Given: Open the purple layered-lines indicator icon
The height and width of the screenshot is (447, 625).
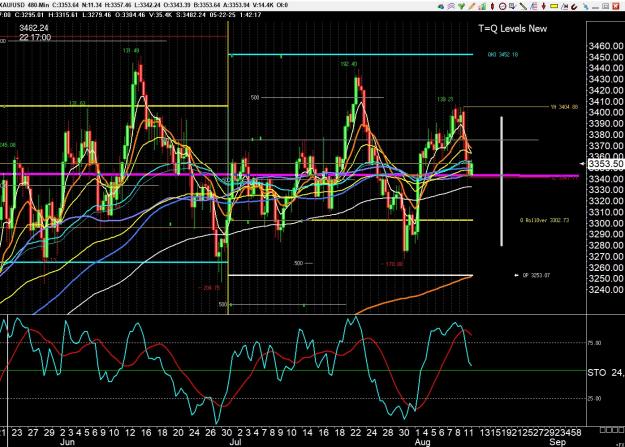Looking at the screenshot, I should click(x=451, y=6).
